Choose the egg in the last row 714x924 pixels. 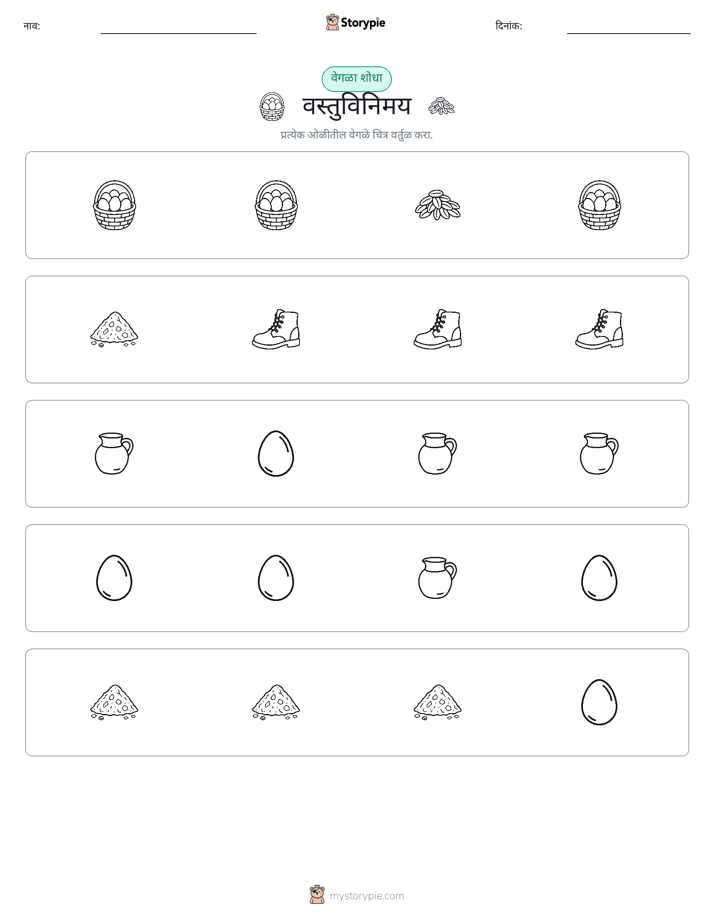pyautogui.click(x=599, y=702)
